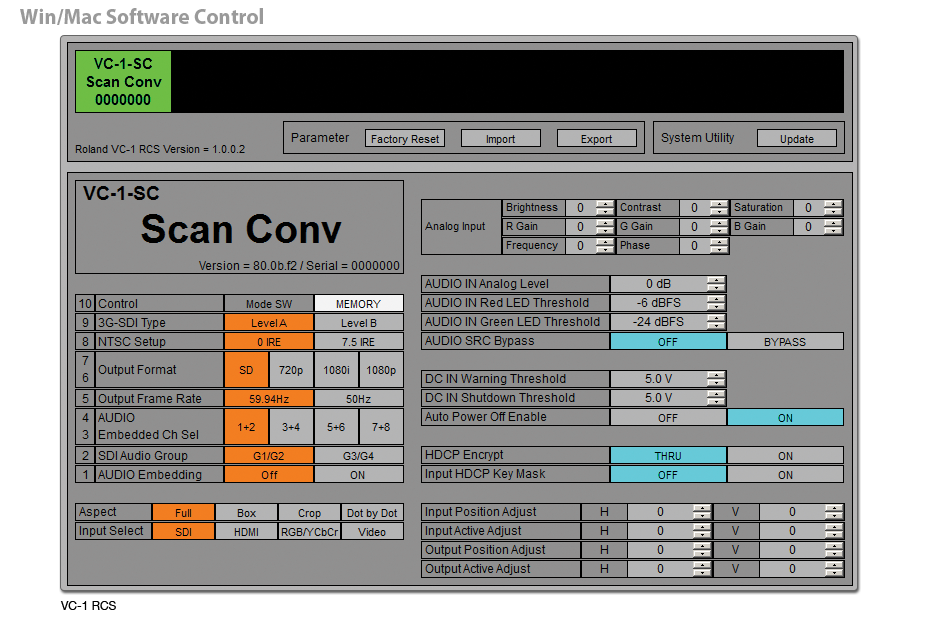Click the AUDIO IN Red LED Threshold stepper
This screenshot has width=932, height=620.
click(716, 303)
